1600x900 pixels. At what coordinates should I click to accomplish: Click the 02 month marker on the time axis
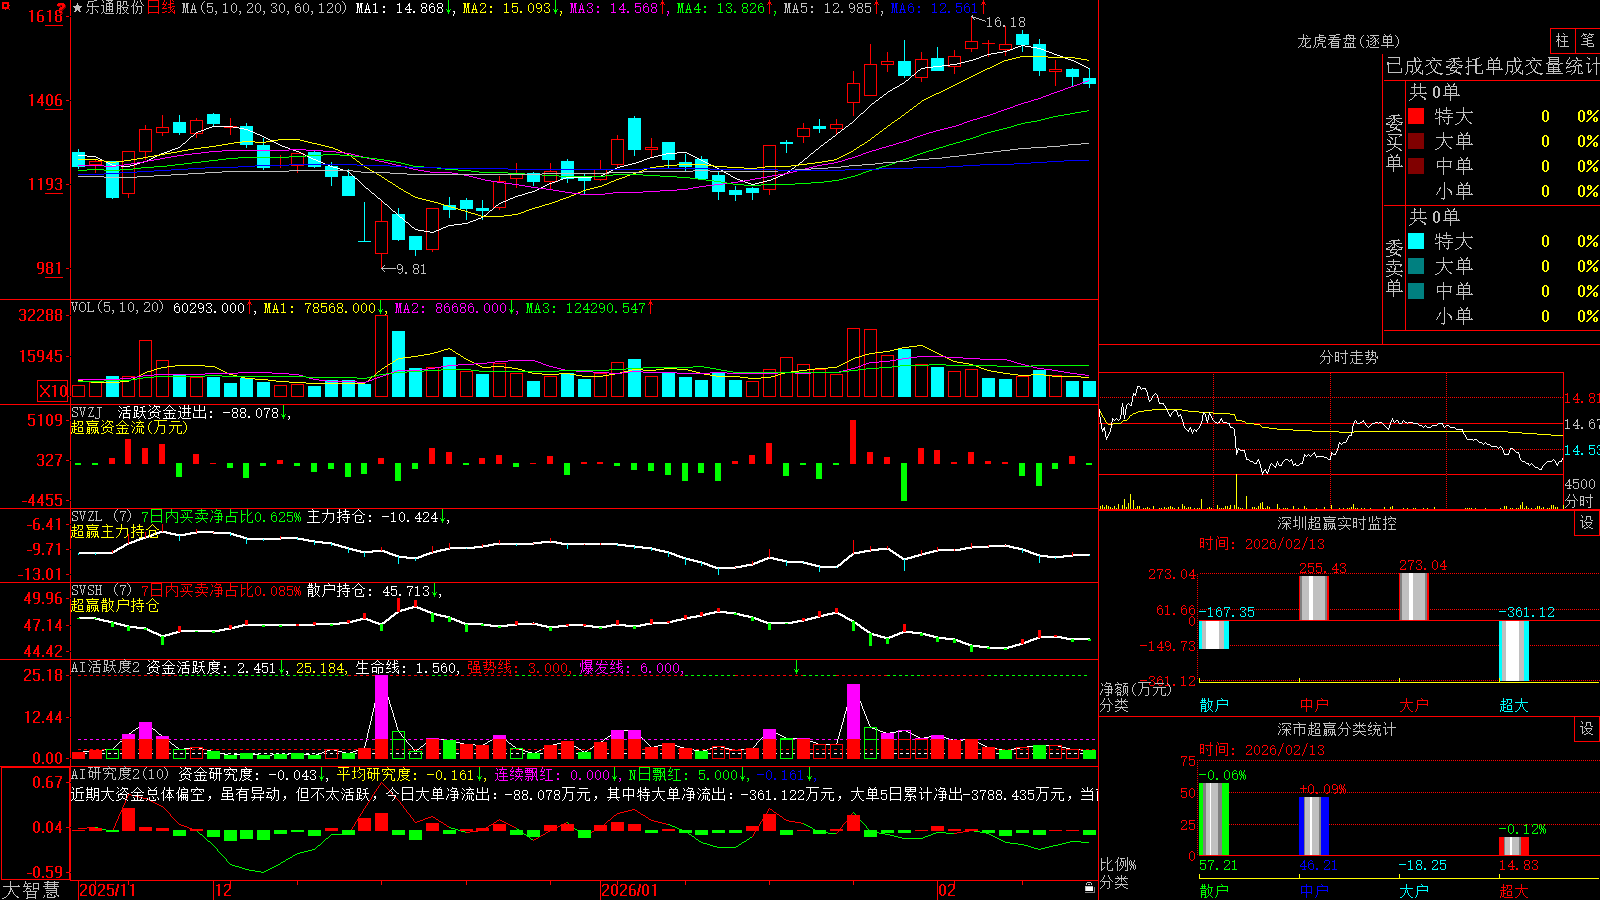click(x=947, y=890)
